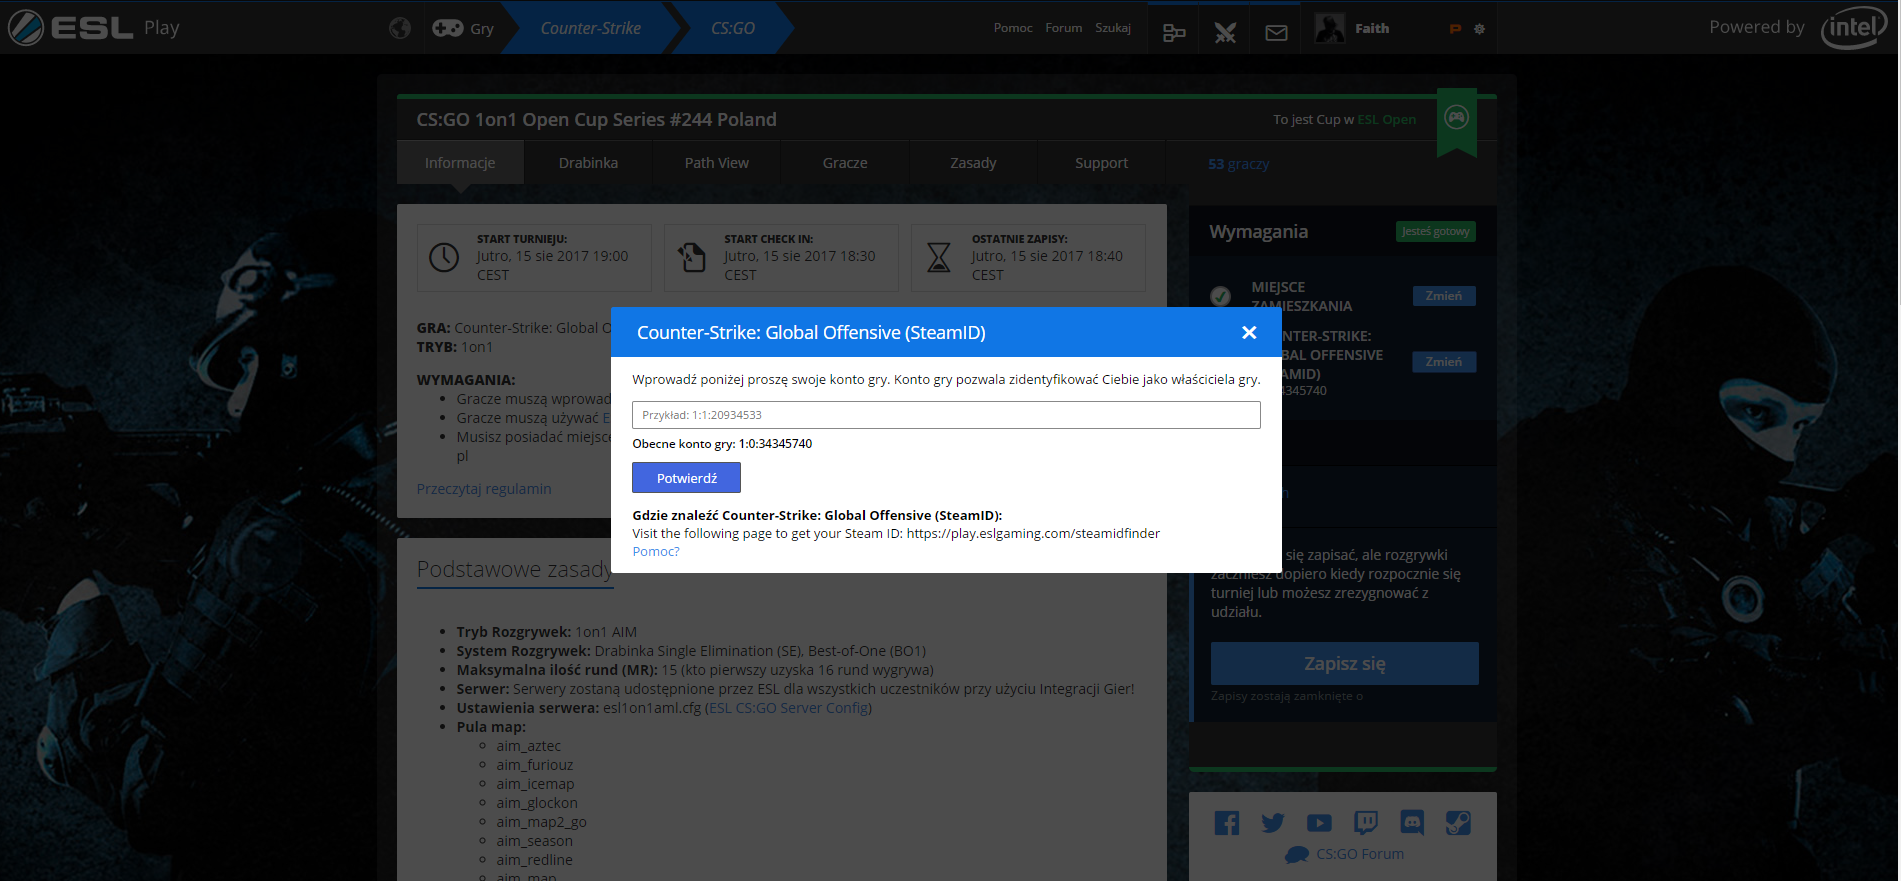Viewport: 1901px width, 881px height.
Task: Click Zmień next to Global Offensive SteamID
Action: 1443,362
